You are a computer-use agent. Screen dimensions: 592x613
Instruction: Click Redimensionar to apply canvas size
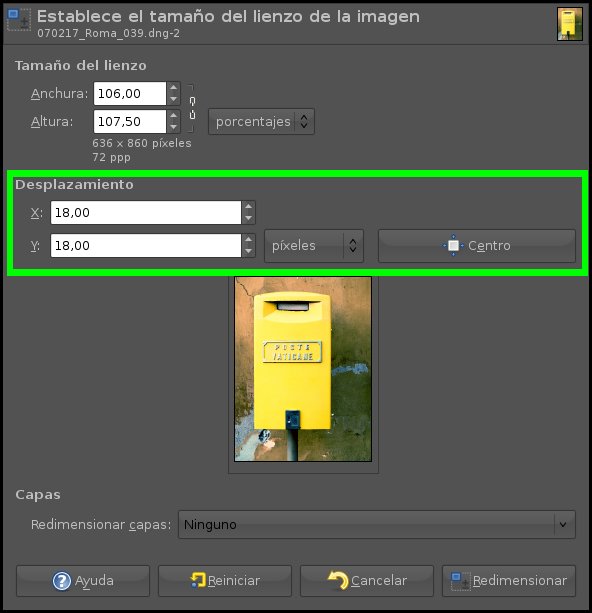point(509,581)
